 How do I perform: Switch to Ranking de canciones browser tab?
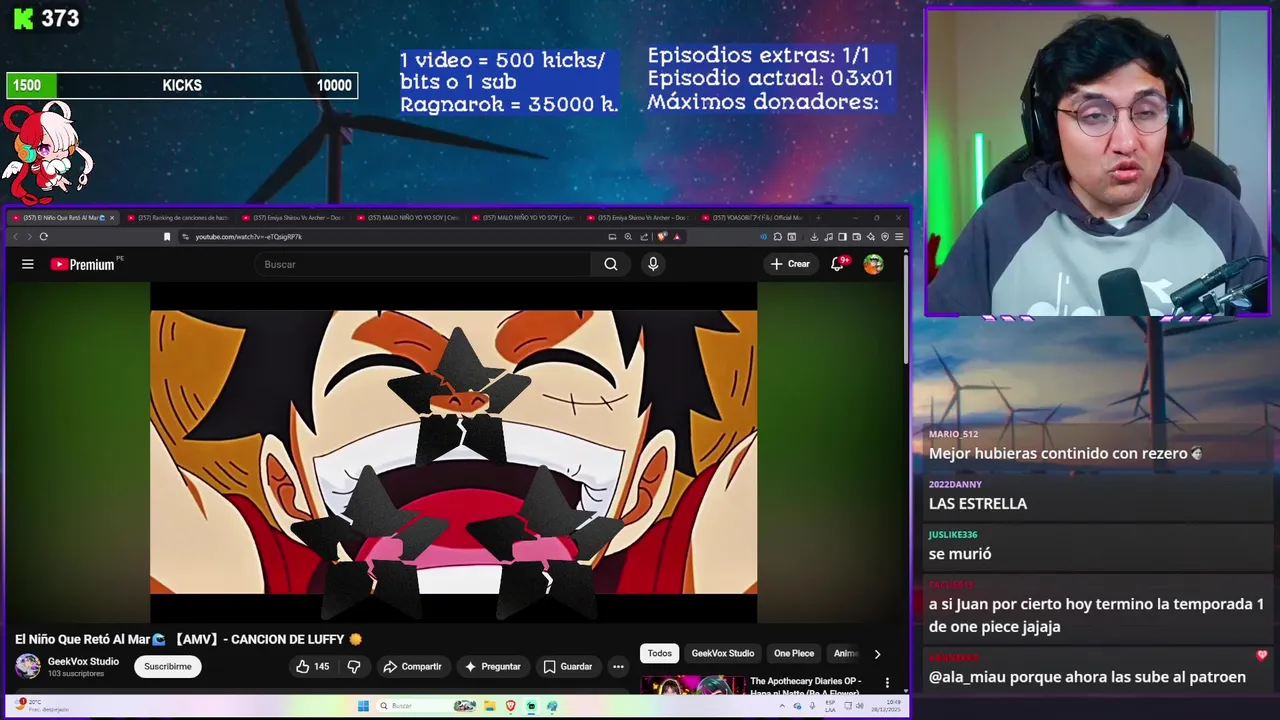pyautogui.click(x=180, y=217)
